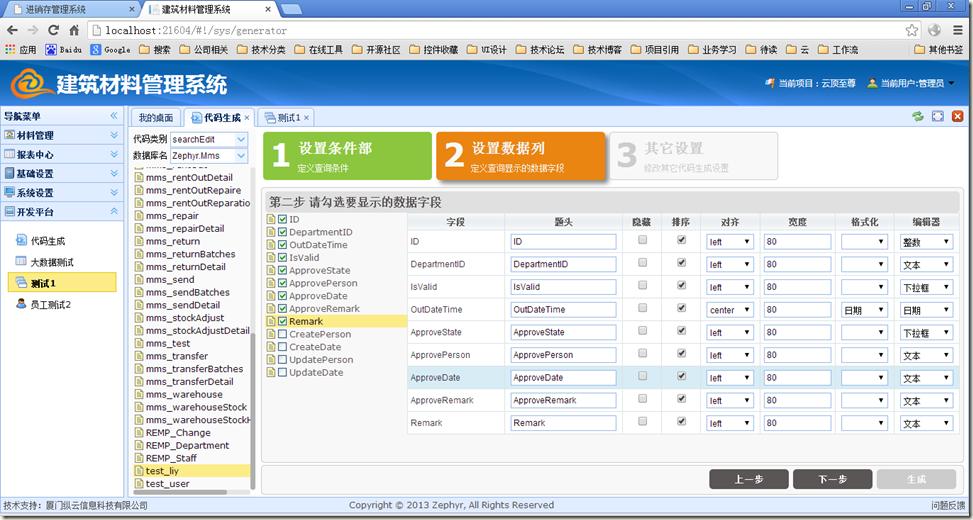Viewport: 973px width, 520px height.
Task: Check the CreatePerson field checkbox
Action: [x=282, y=334]
